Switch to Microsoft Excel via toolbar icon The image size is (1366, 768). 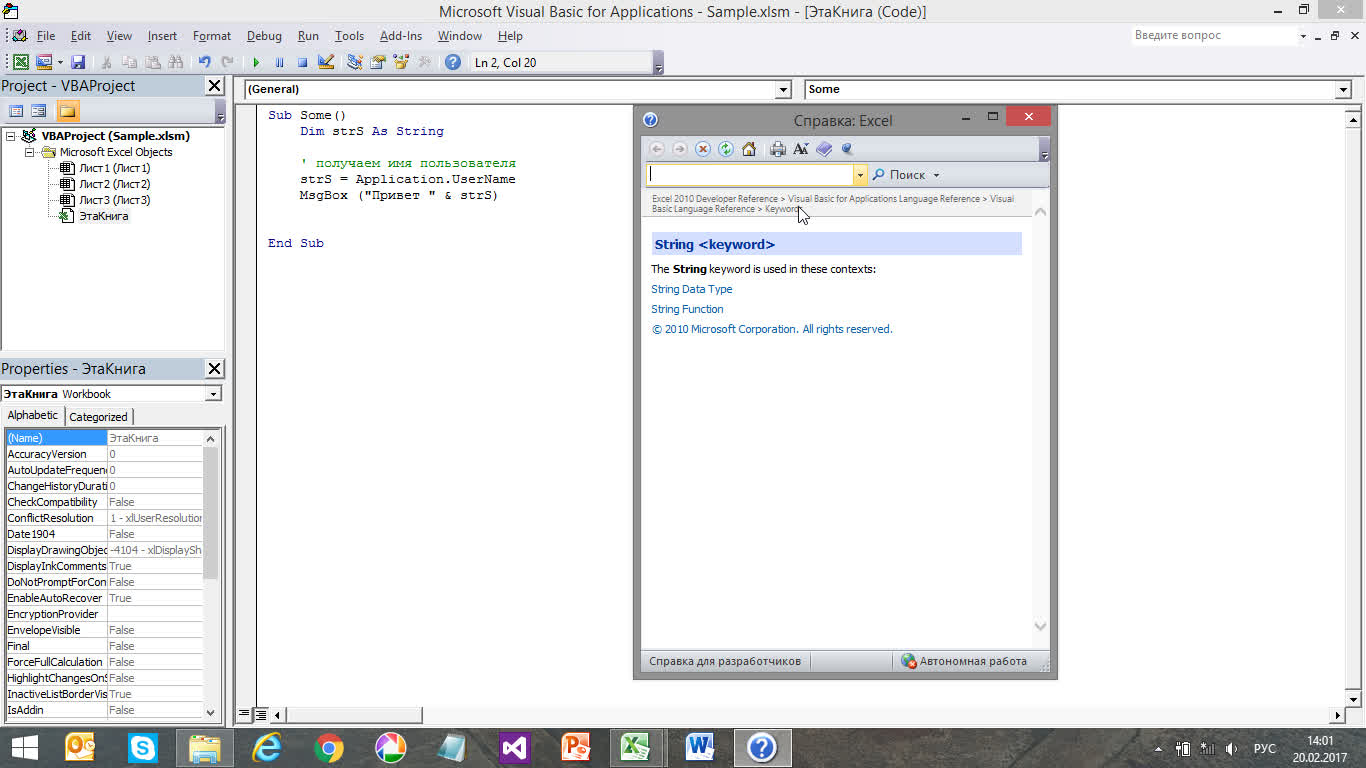[x=21, y=62]
